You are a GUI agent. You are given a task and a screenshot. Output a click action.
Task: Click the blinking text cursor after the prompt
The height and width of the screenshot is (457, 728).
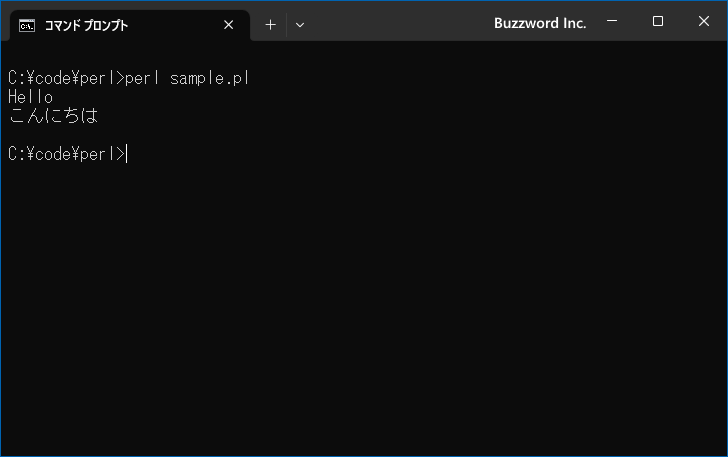pyautogui.click(x=127, y=154)
